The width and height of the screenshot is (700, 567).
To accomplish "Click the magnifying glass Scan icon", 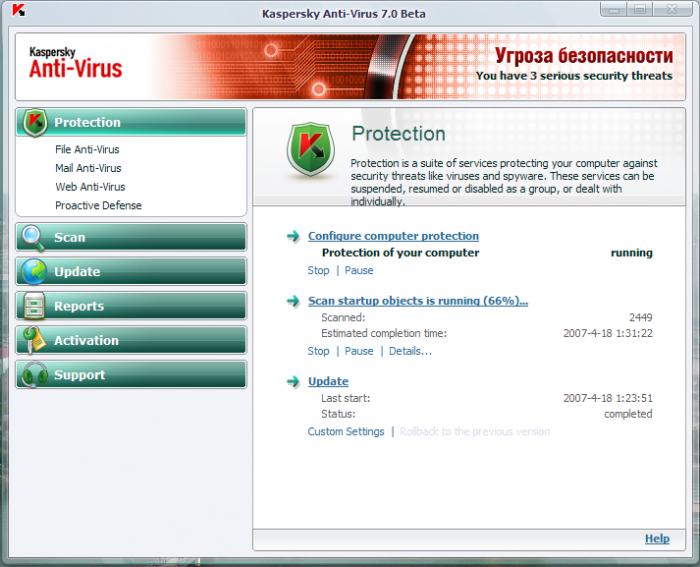I will (x=33, y=238).
